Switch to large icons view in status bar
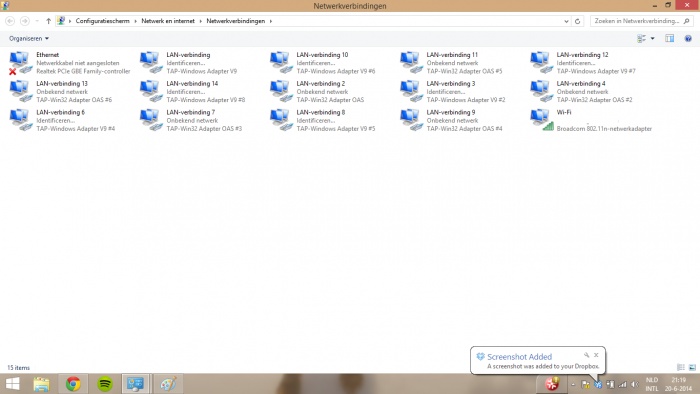The width and height of the screenshot is (700, 394). pos(692,367)
